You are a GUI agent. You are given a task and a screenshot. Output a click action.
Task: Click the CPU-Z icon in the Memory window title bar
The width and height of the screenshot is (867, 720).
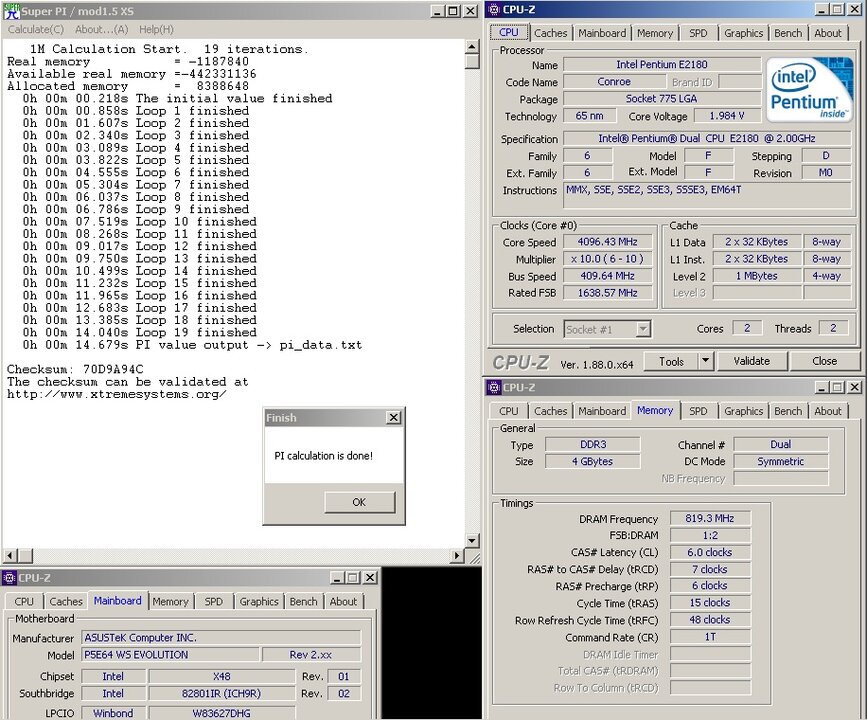pyautogui.click(x=494, y=387)
